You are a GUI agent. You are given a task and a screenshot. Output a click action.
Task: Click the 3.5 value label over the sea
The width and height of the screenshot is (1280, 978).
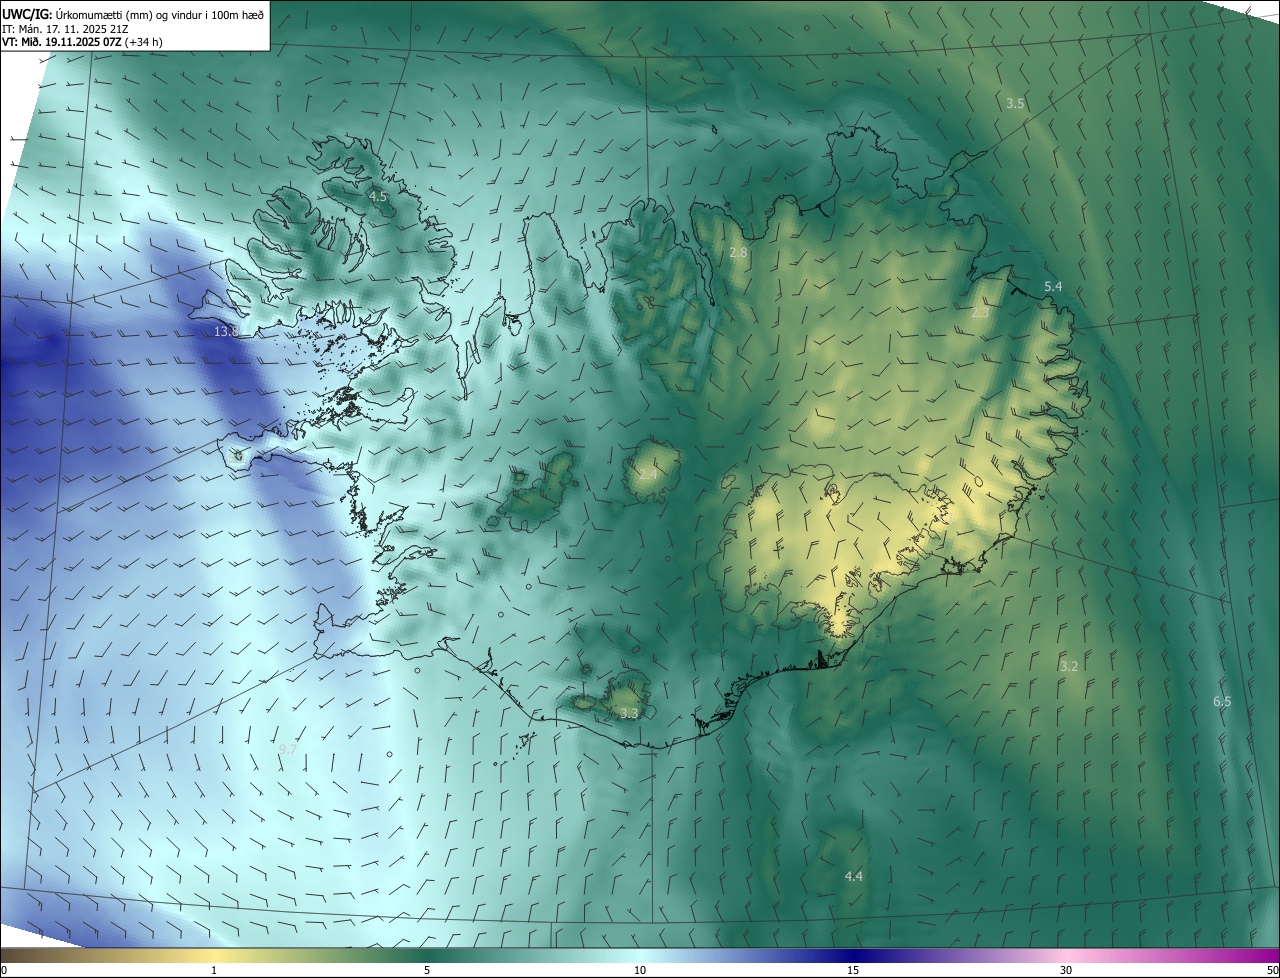point(1015,103)
